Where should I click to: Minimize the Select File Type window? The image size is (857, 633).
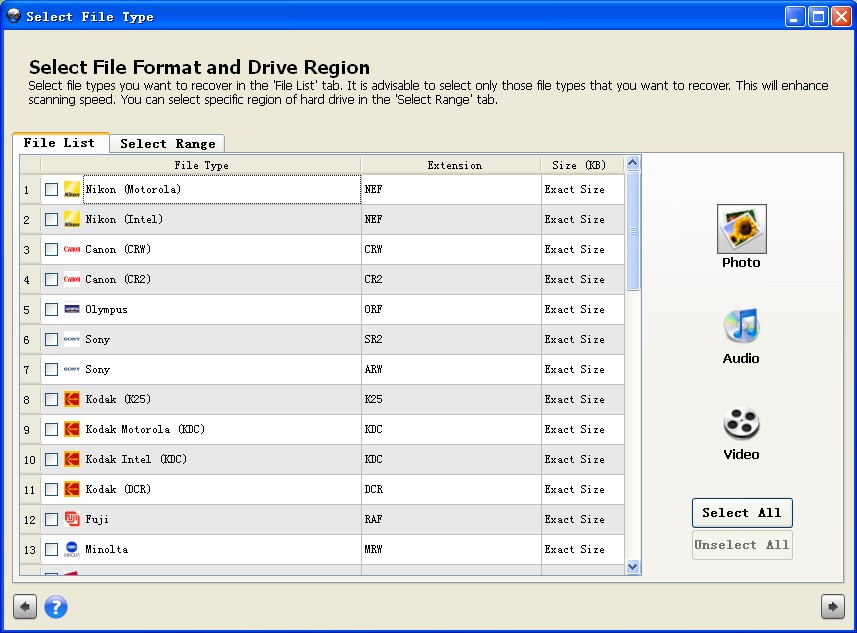coord(795,17)
